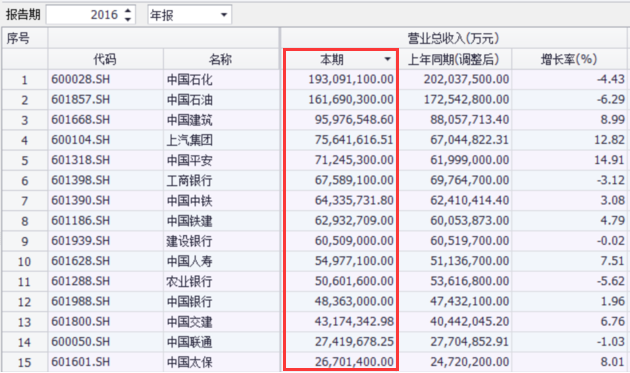Click prior-year value 69,764,700.00
Viewport: 630px width, 373px height.
point(470,180)
